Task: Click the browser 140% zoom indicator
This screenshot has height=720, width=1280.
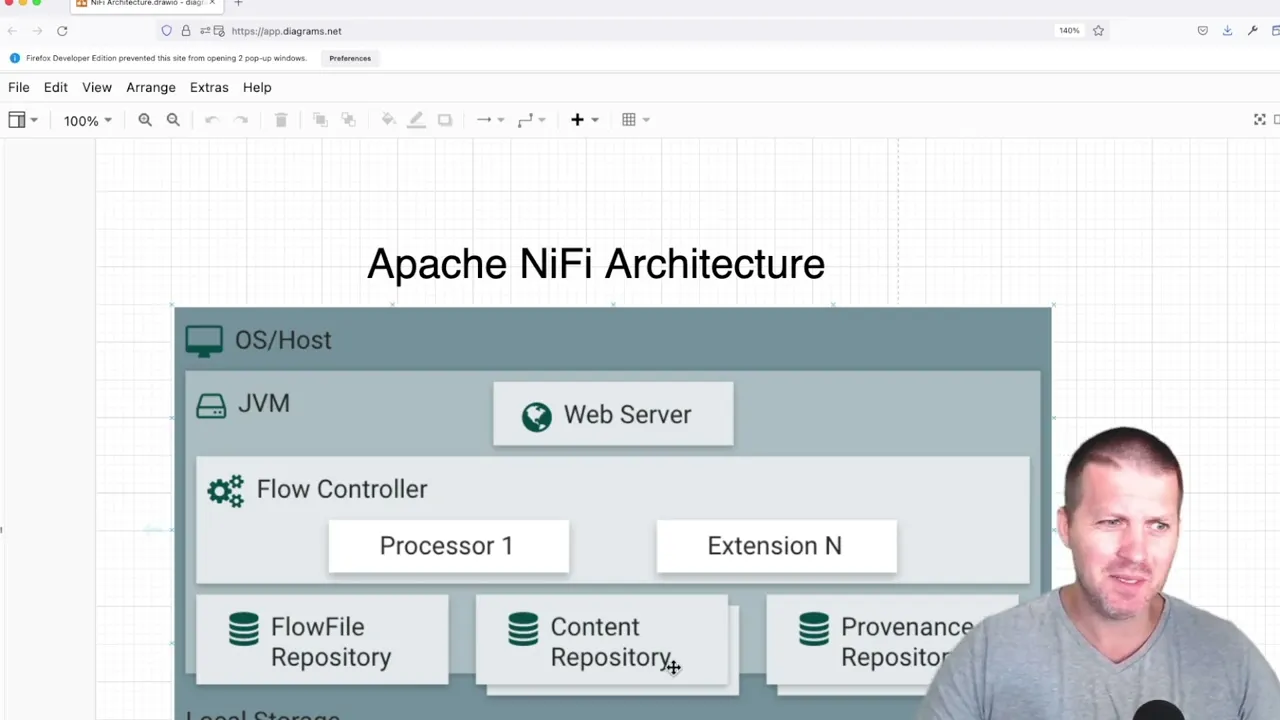Action: click(1069, 31)
